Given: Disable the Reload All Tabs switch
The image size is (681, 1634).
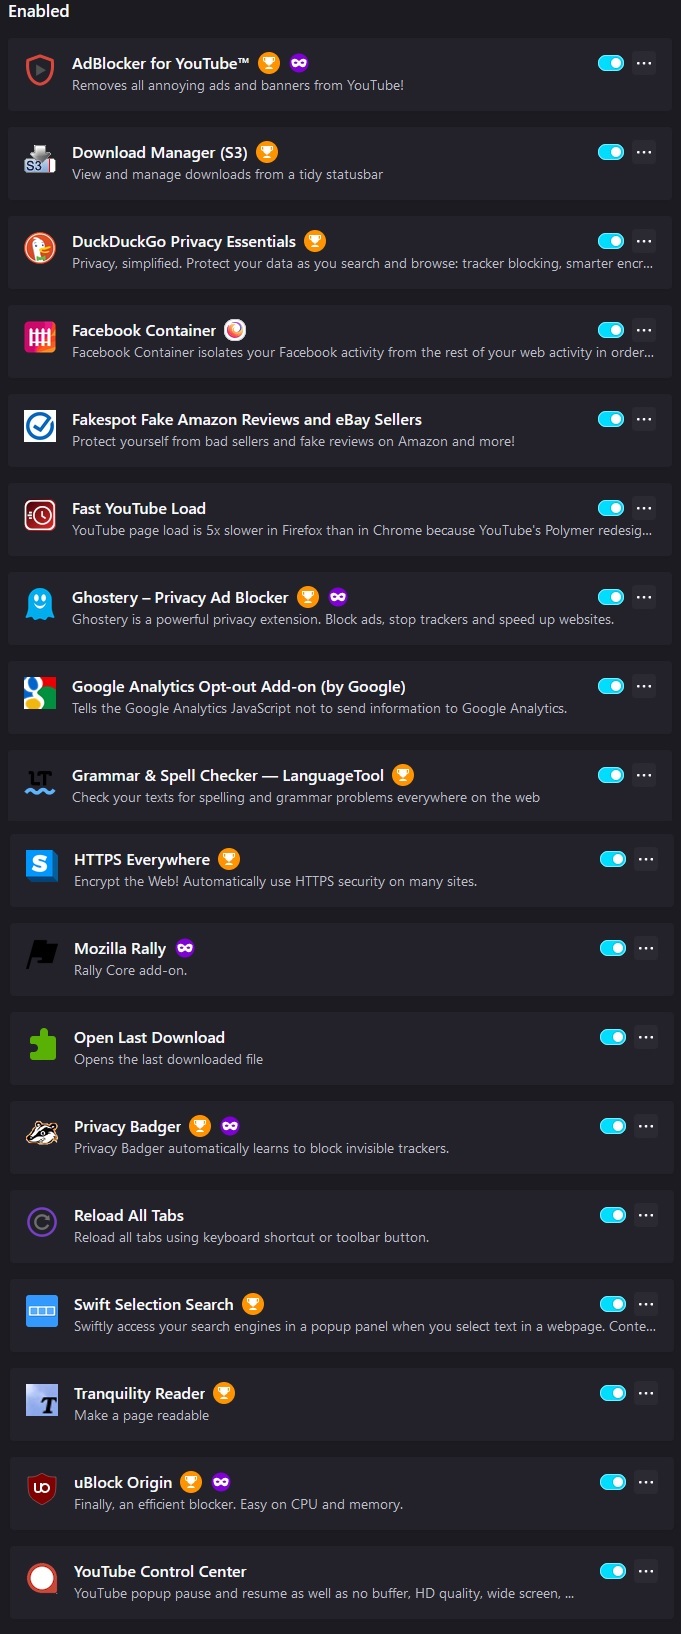Looking at the screenshot, I should (613, 1215).
